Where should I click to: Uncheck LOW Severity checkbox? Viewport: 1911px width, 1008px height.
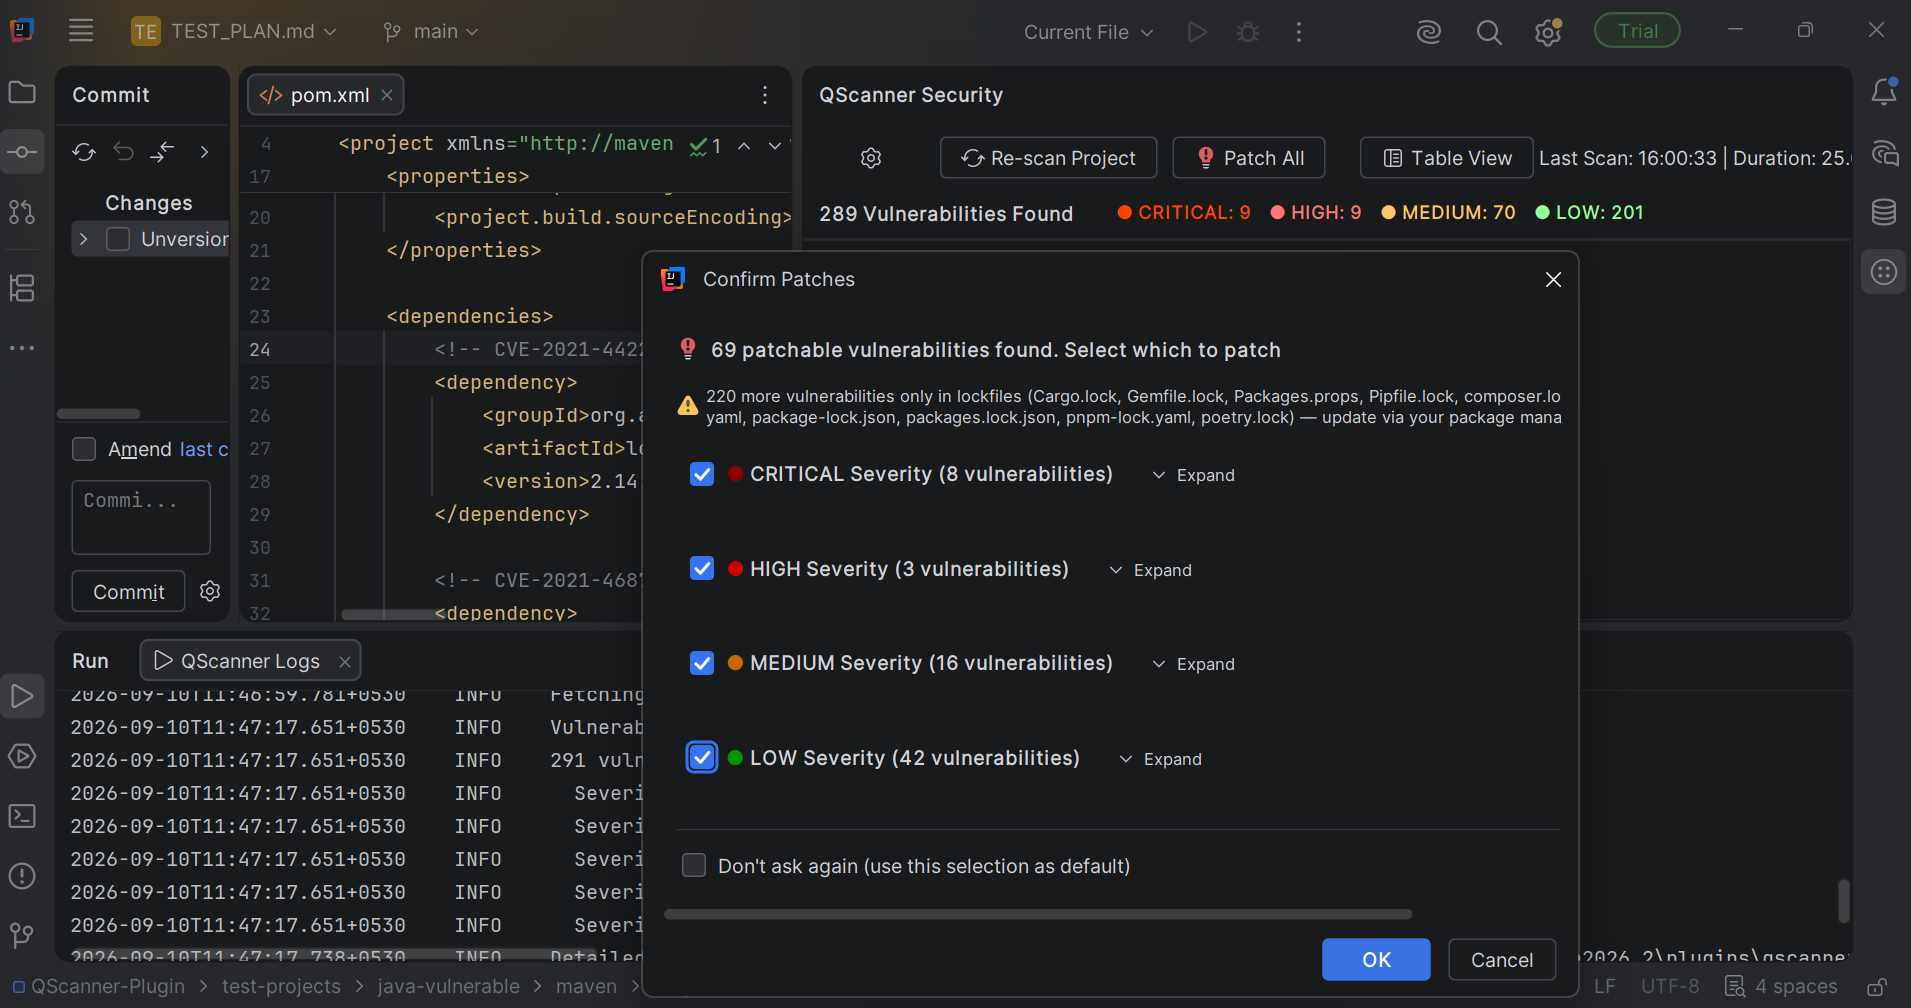click(702, 758)
